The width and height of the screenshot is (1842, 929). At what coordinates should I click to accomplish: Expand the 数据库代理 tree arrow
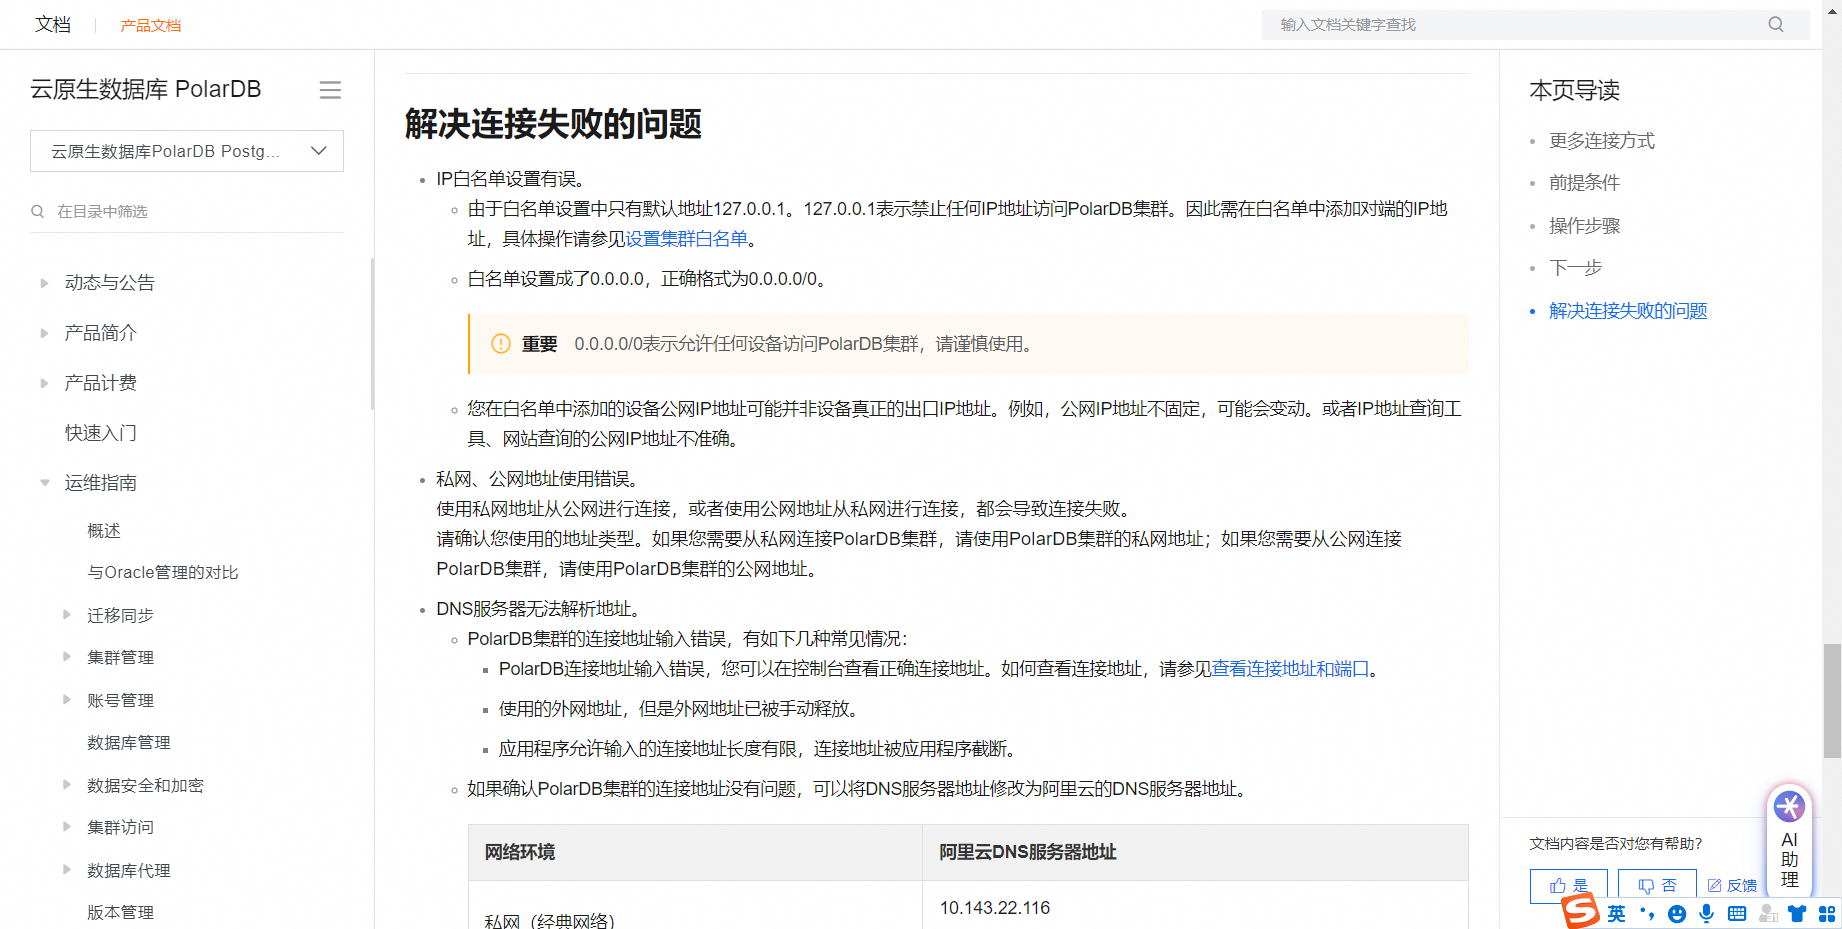point(67,870)
